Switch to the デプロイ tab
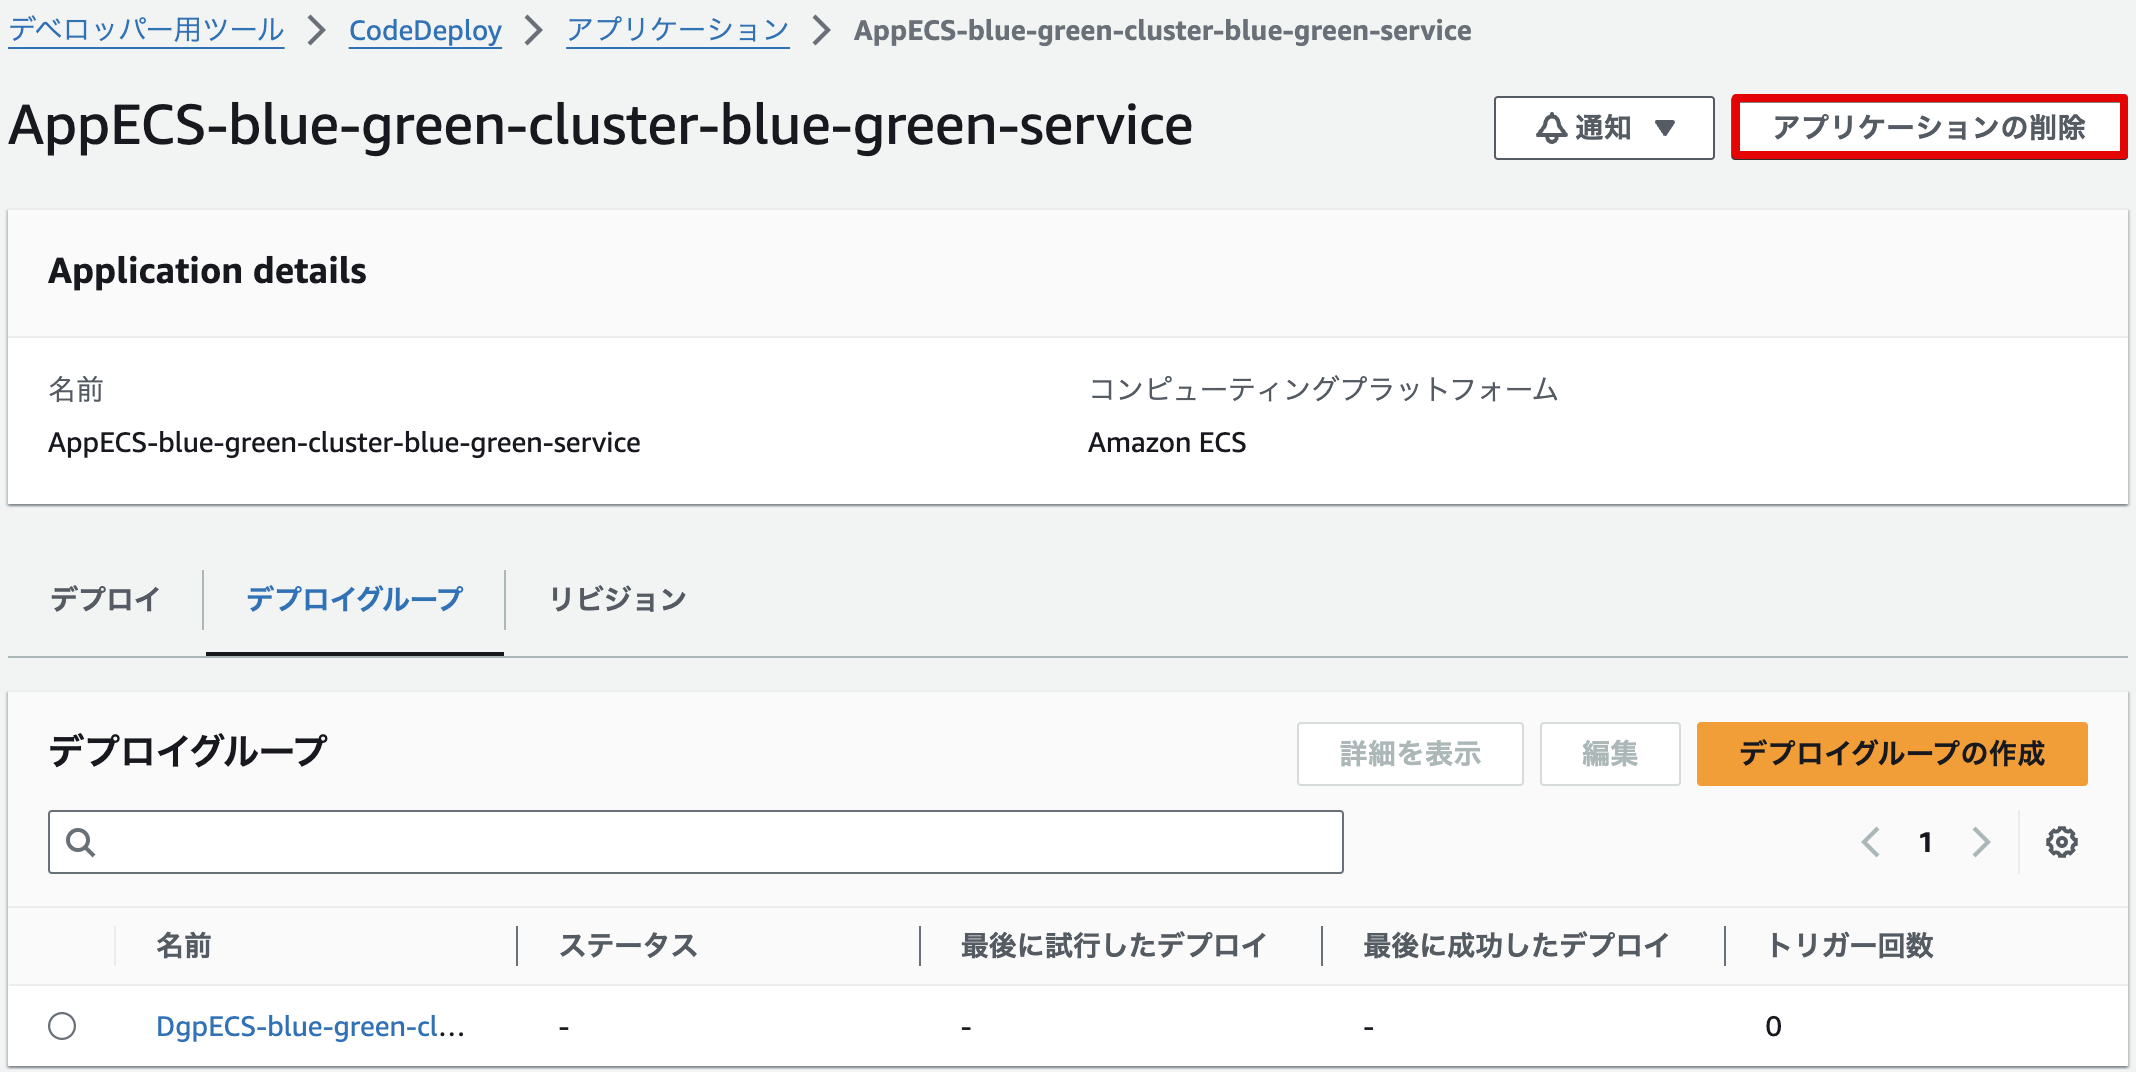Viewport: 2136px width, 1072px height. click(x=103, y=599)
